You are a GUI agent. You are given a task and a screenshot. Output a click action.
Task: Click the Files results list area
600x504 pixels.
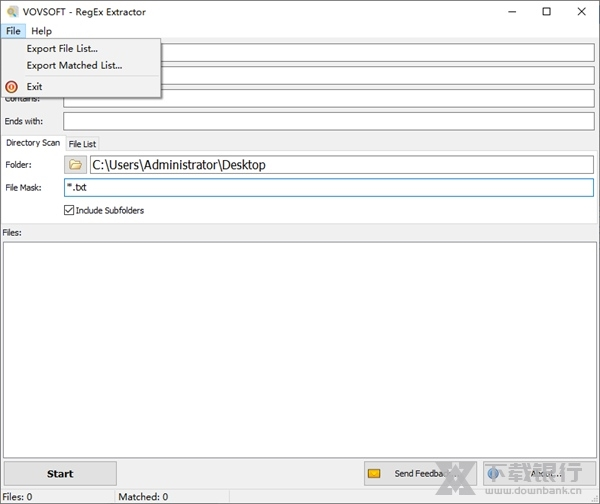tap(300, 350)
